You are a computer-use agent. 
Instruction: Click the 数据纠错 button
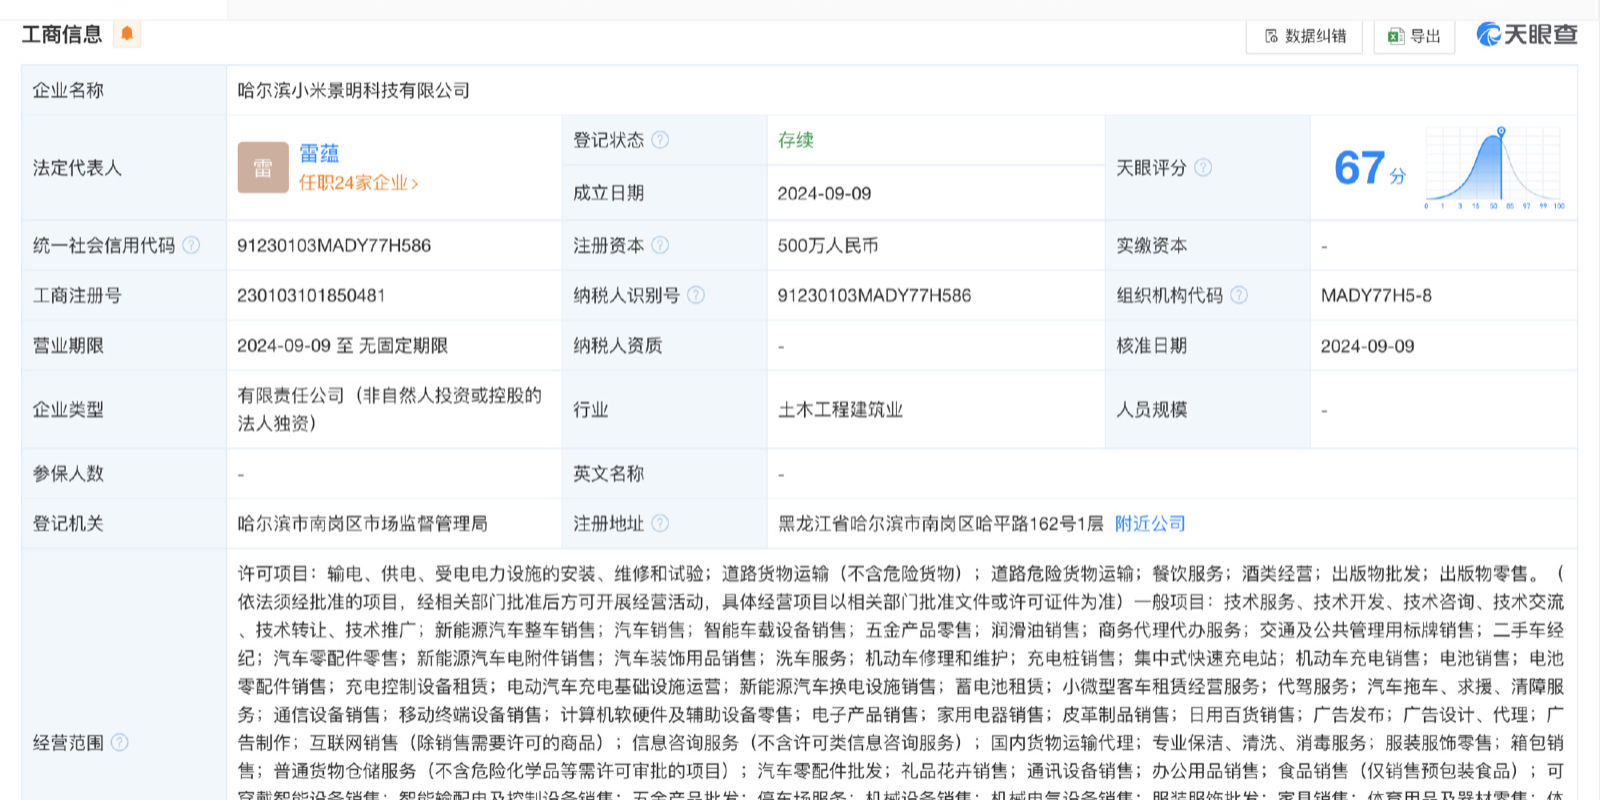tap(1304, 36)
